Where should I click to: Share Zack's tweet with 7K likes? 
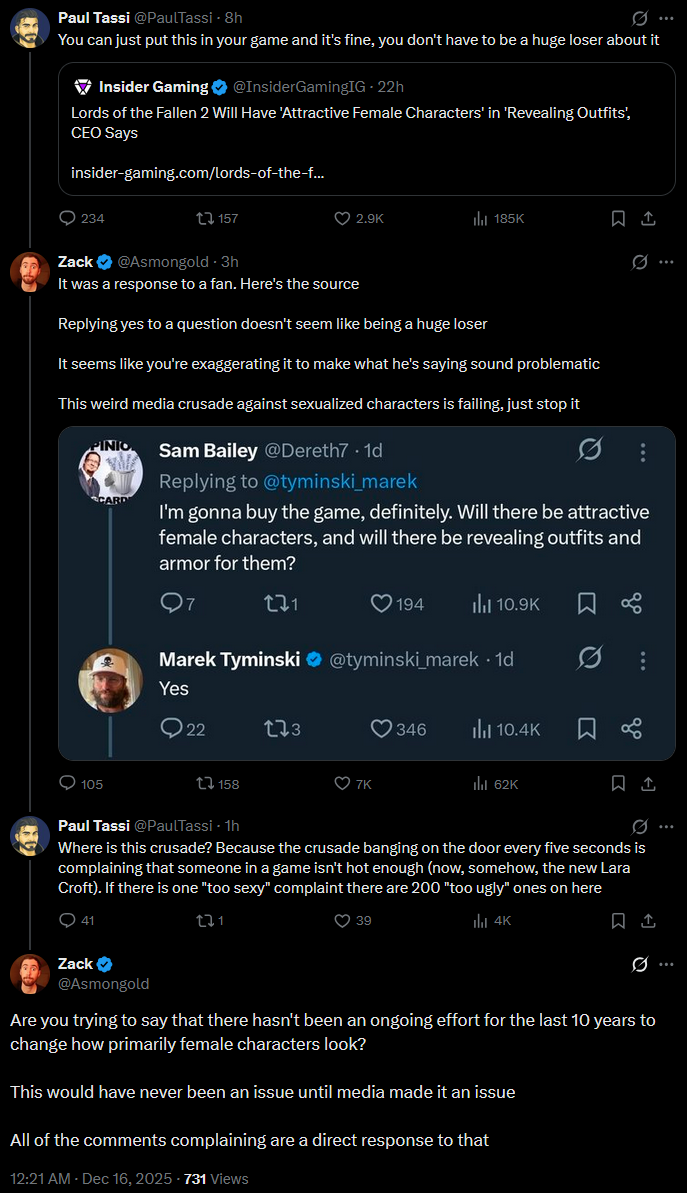[x=648, y=783]
